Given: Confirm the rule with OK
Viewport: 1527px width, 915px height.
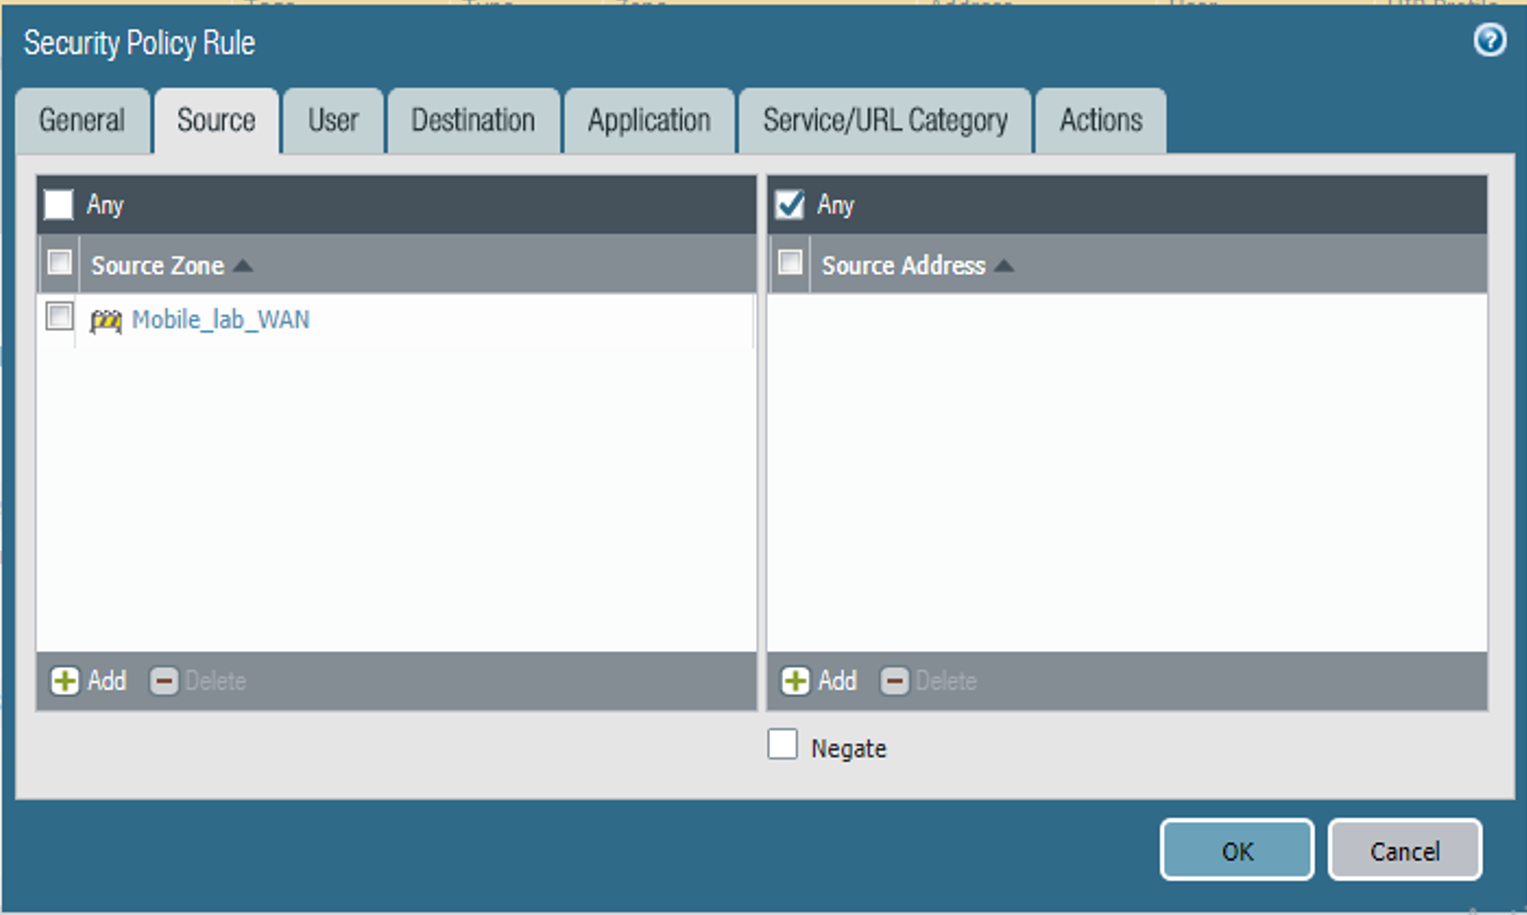Looking at the screenshot, I should [x=1236, y=850].
